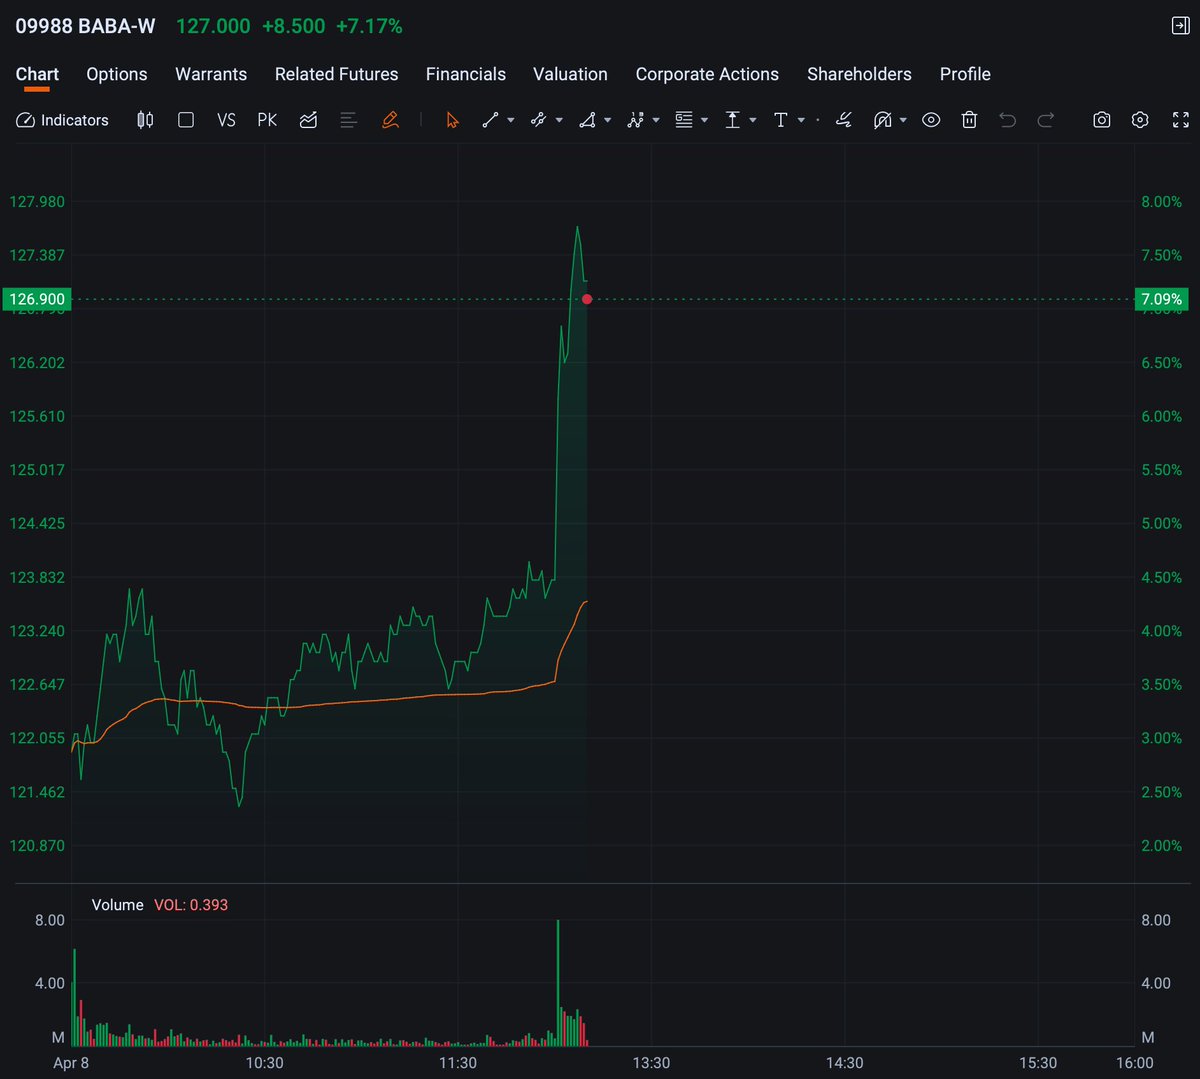This screenshot has height=1079, width=1200.
Task: Select the Text annotation tool
Action: 781,120
